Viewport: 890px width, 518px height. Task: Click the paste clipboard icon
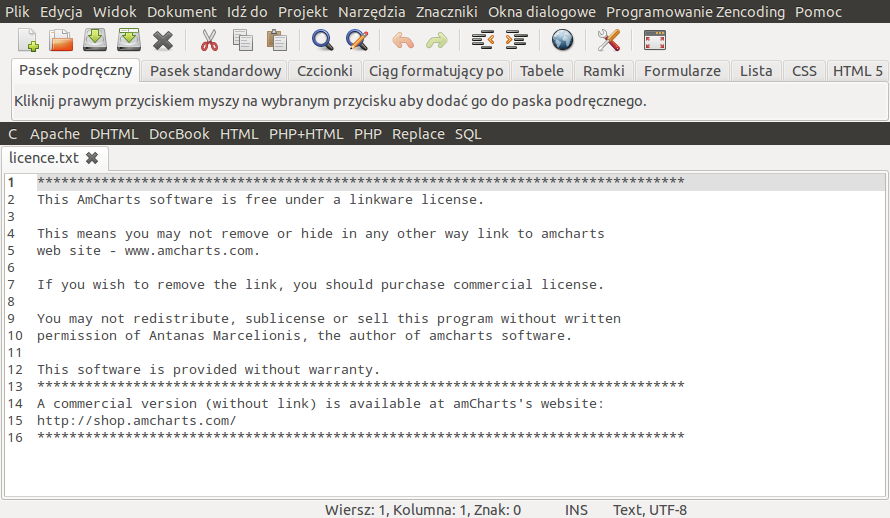point(276,40)
